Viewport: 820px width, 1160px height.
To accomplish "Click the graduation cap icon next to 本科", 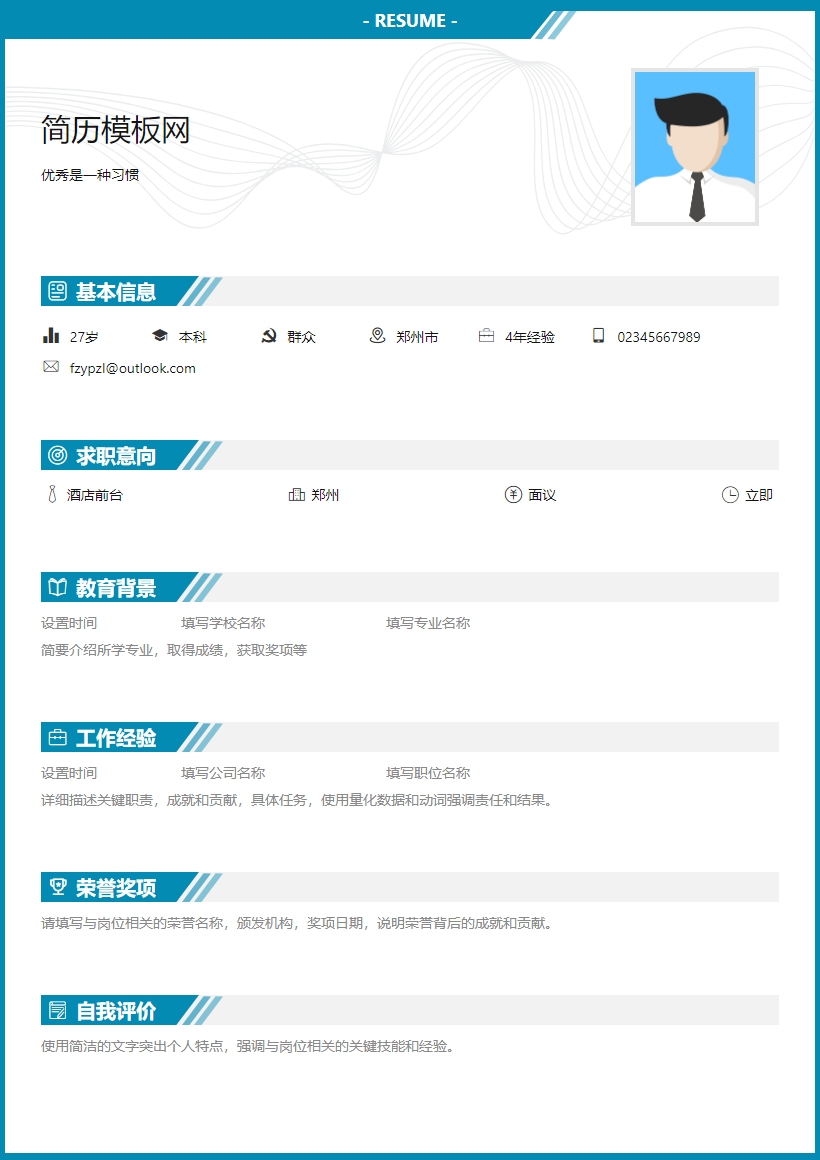I will 160,336.
